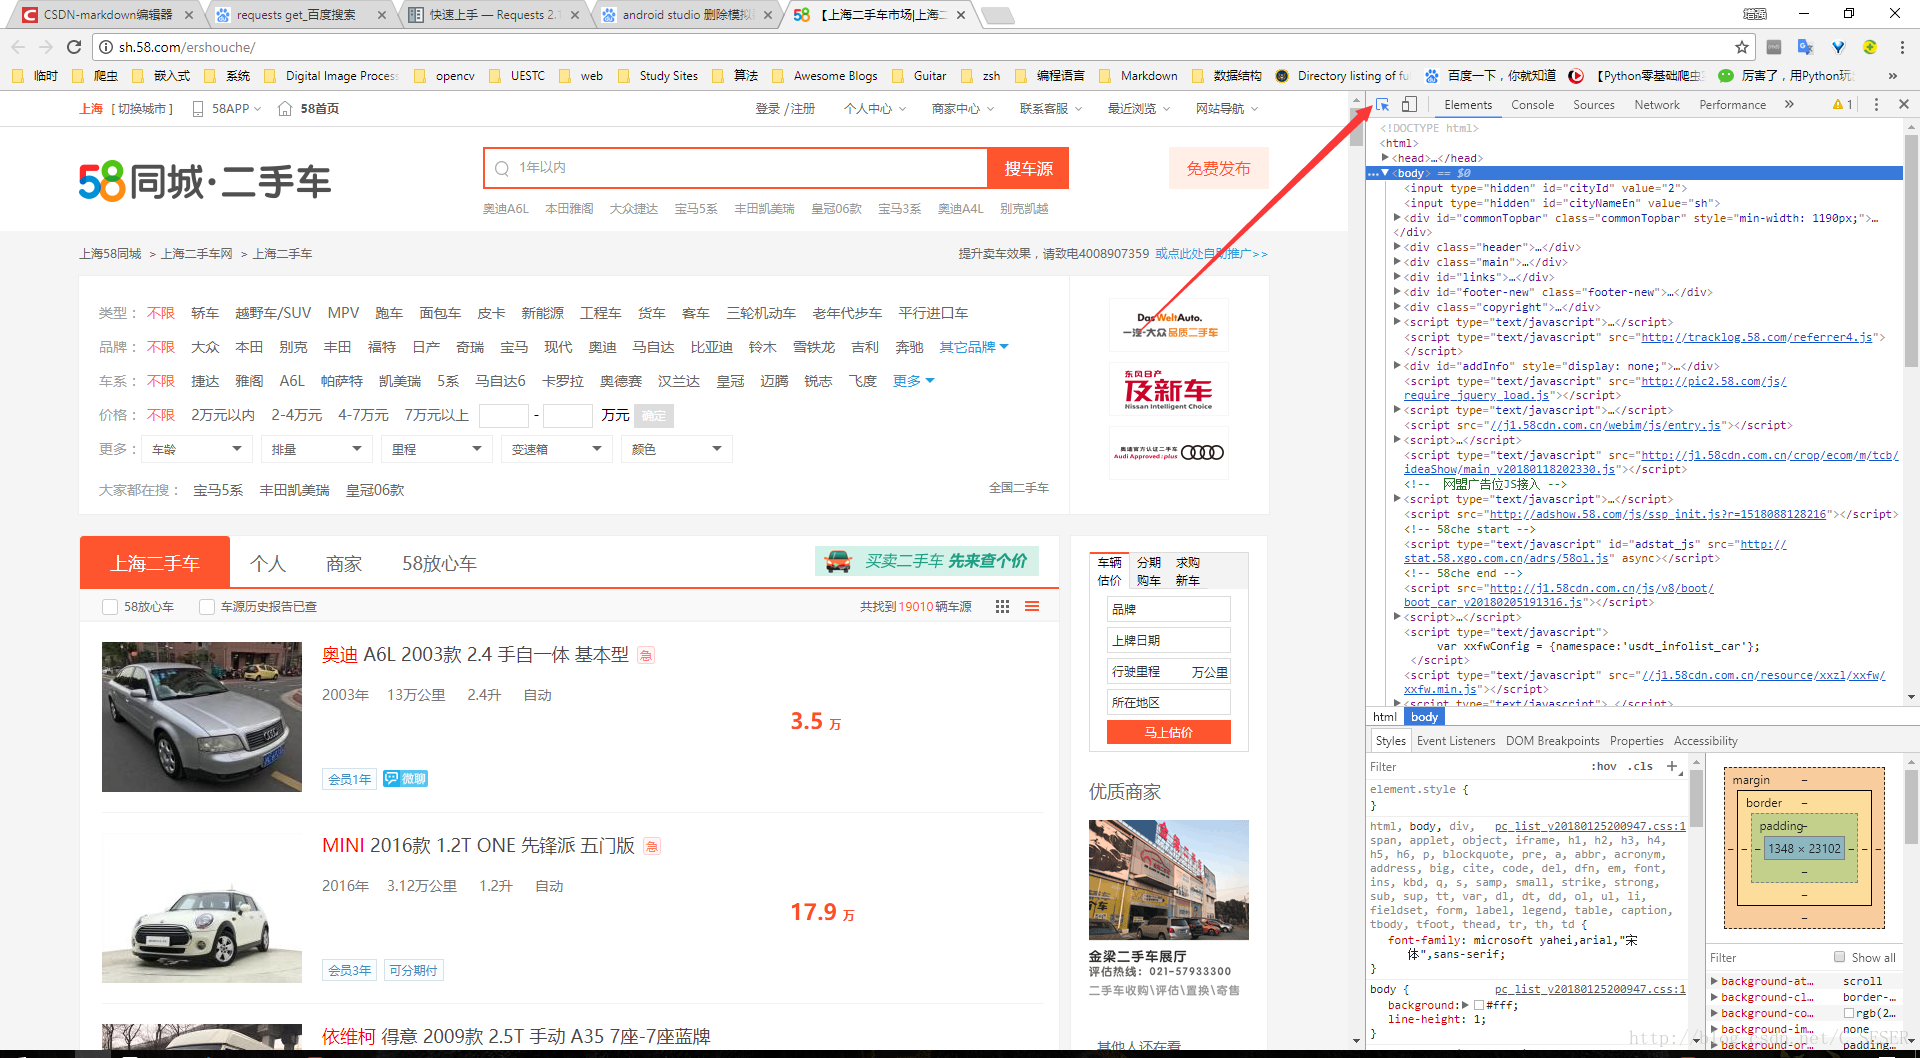
Task: Click the 搜车源 search button
Action: click(1028, 169)
